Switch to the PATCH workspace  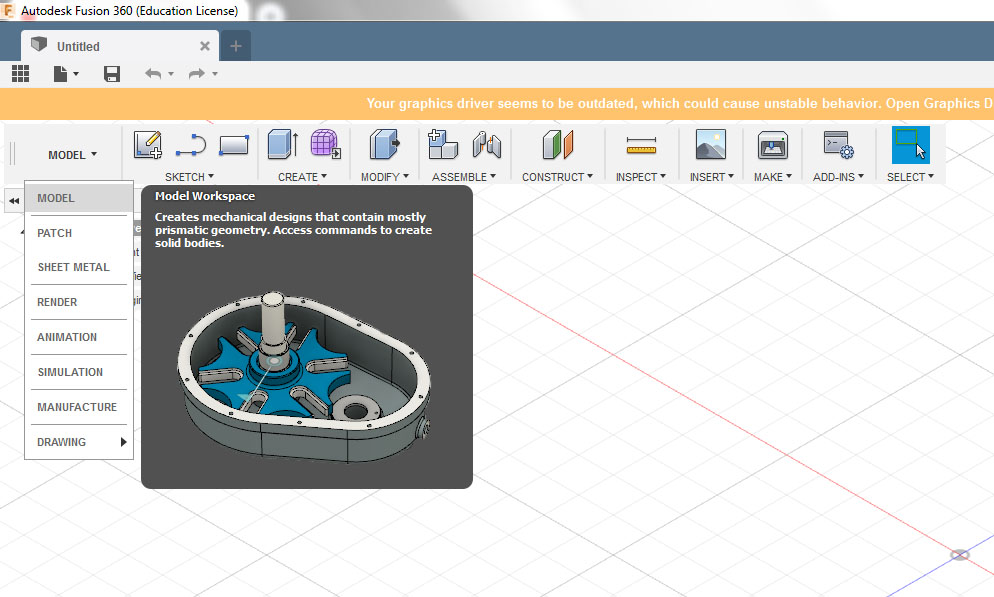tap(79, 233)
